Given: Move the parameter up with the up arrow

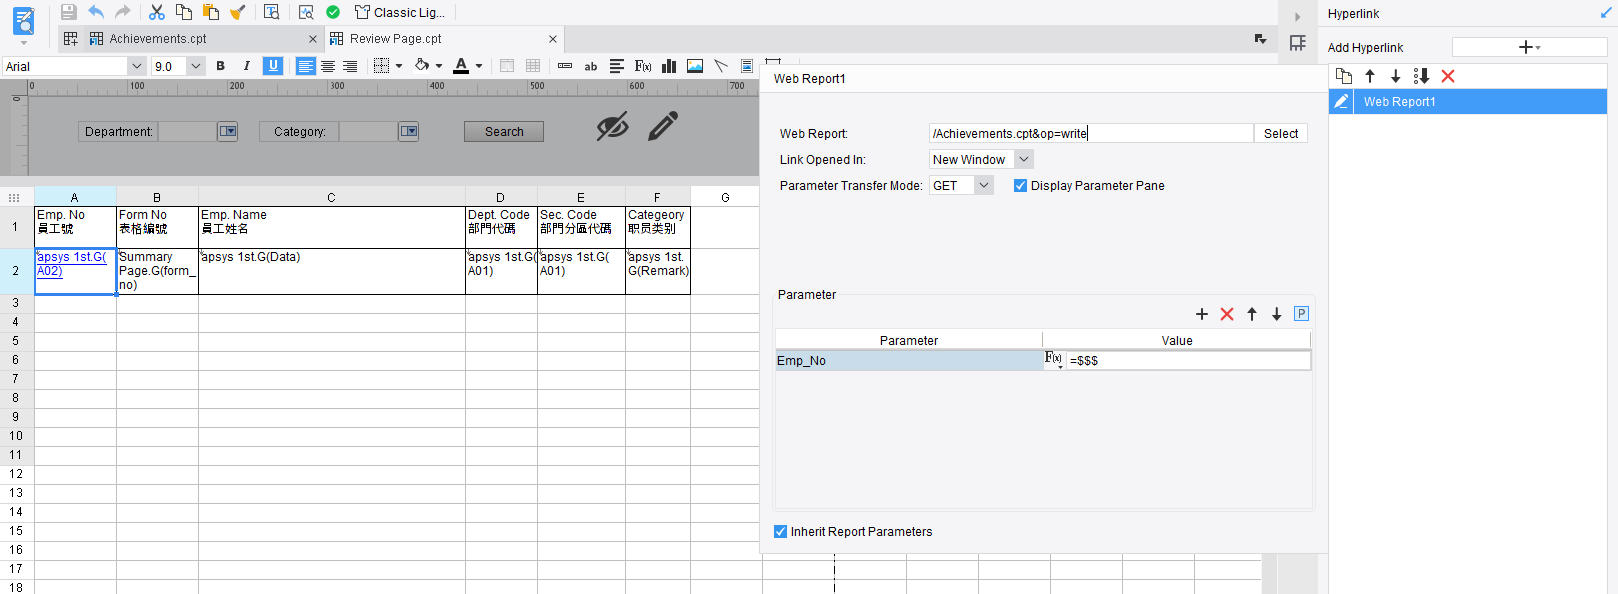Looking at the screenshot, I should click(1252, 314).
